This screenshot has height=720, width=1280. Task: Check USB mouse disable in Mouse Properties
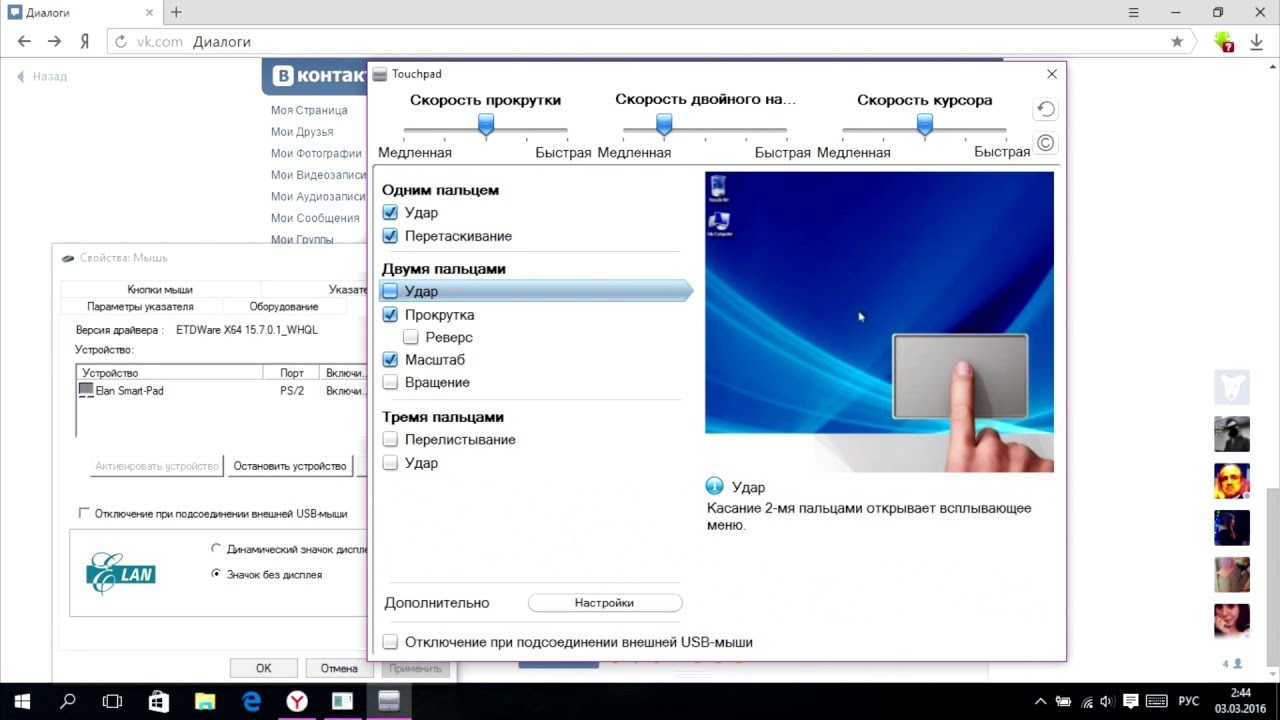[x=84, y=513]
